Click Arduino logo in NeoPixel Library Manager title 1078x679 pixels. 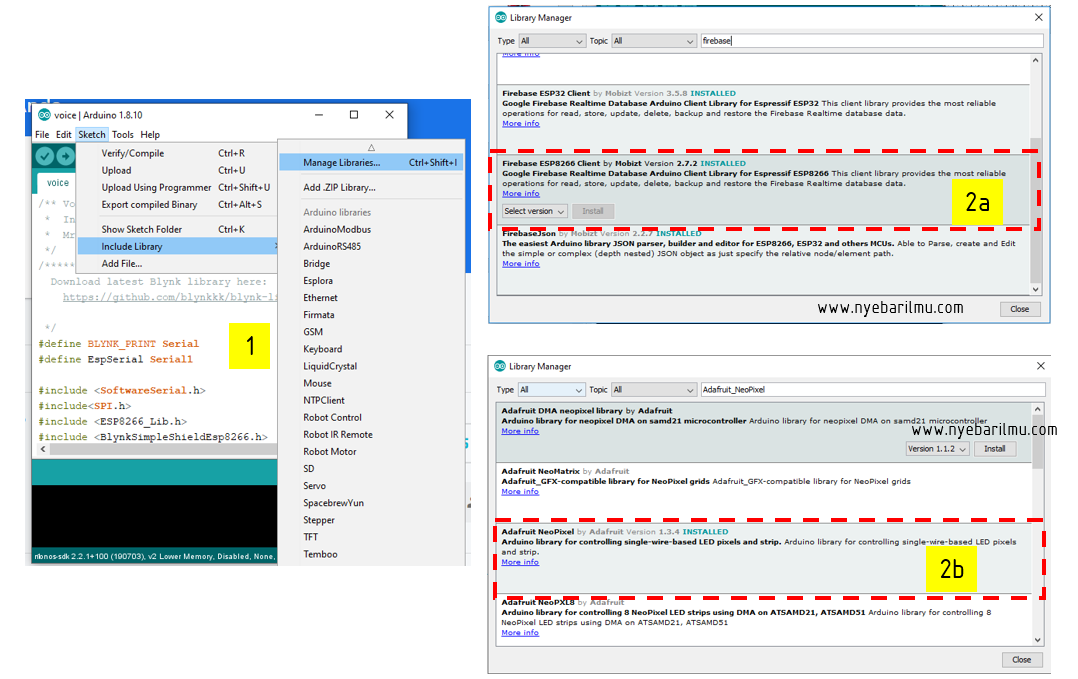click(500, 366)
